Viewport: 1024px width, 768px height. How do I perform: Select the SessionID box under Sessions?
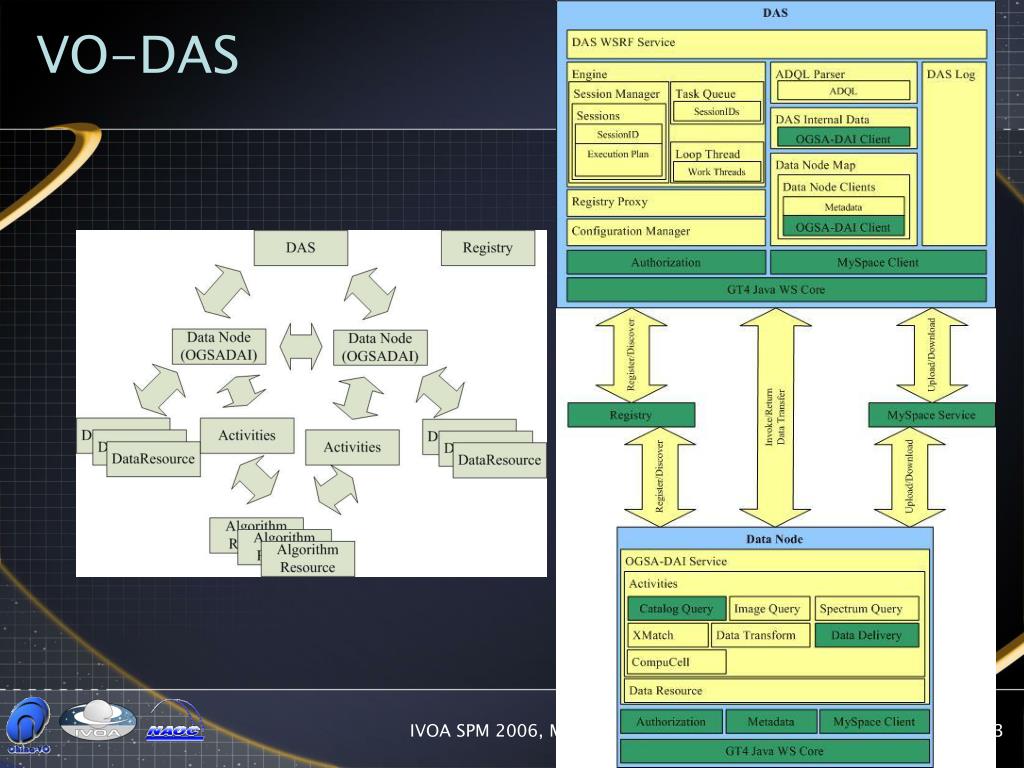[x=618, y=135]
